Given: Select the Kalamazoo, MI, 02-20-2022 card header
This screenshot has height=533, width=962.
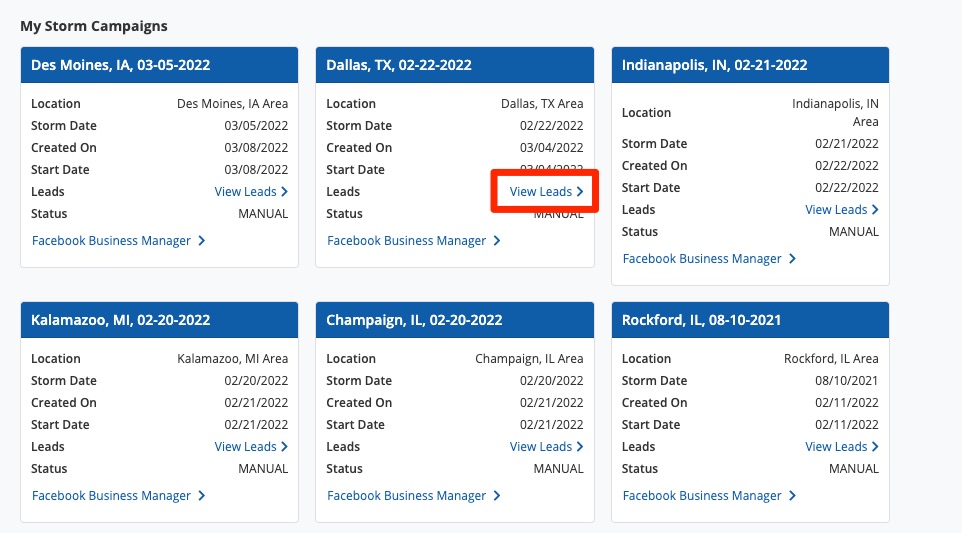Looking at the screenshot, I should coord(159,320).
